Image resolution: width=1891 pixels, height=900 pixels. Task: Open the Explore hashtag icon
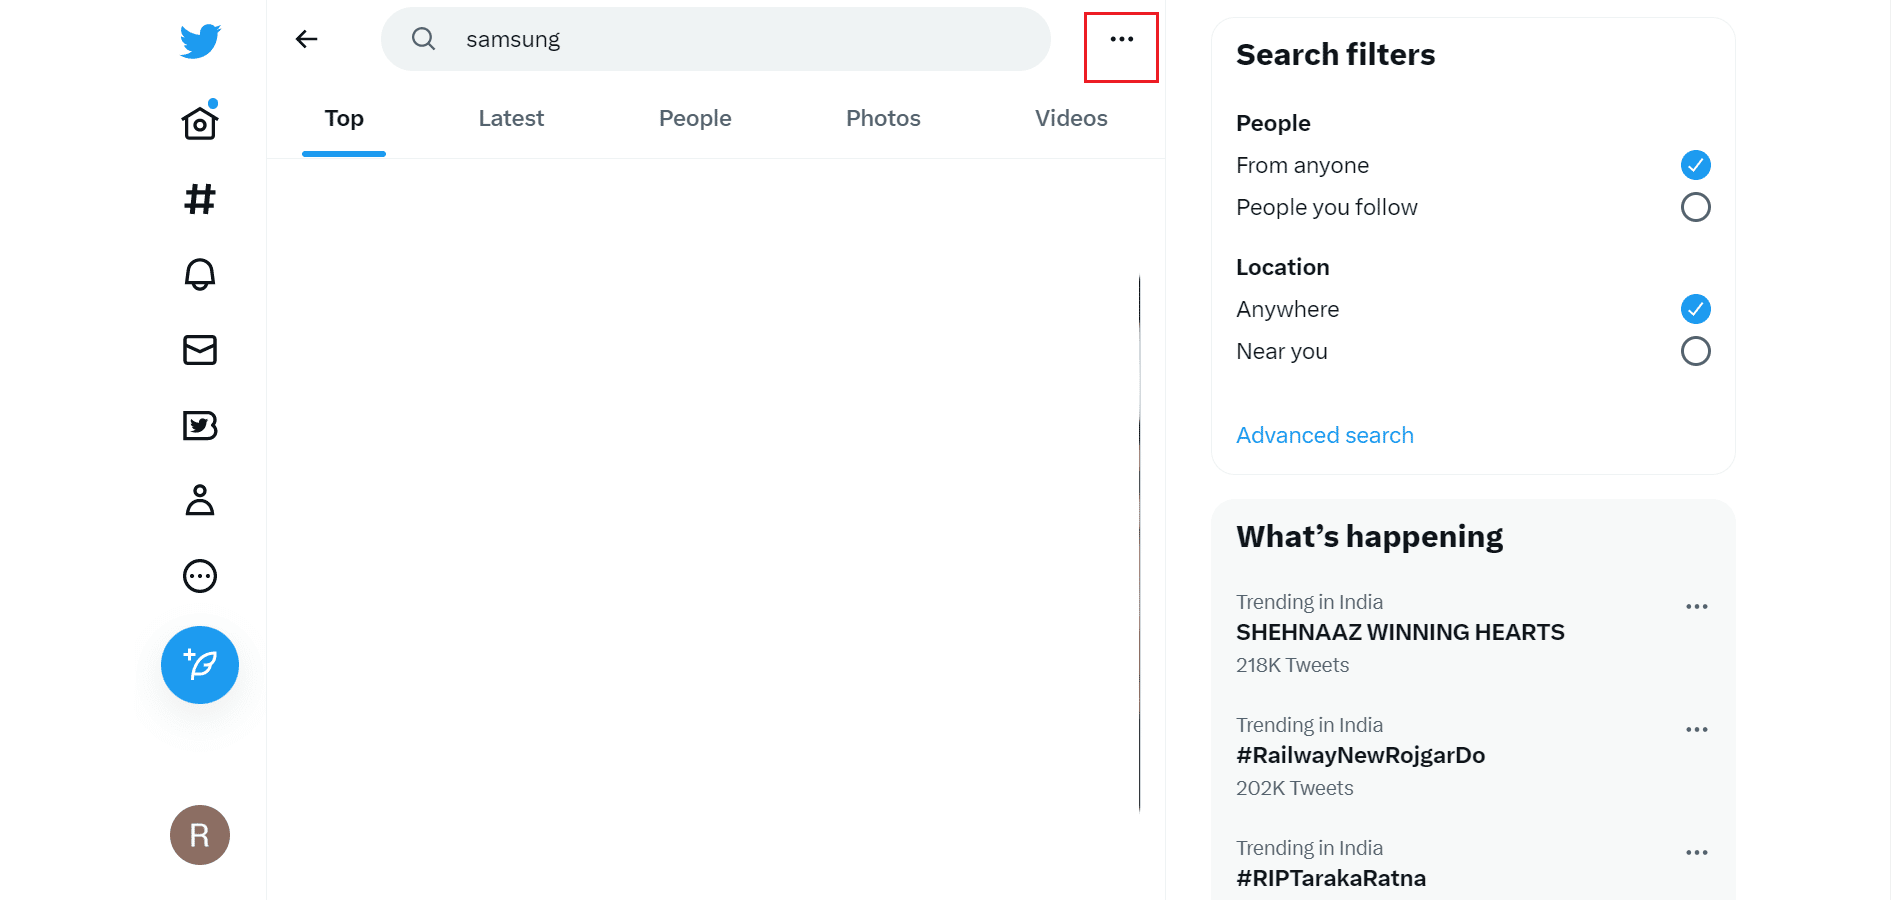[200, 199]
